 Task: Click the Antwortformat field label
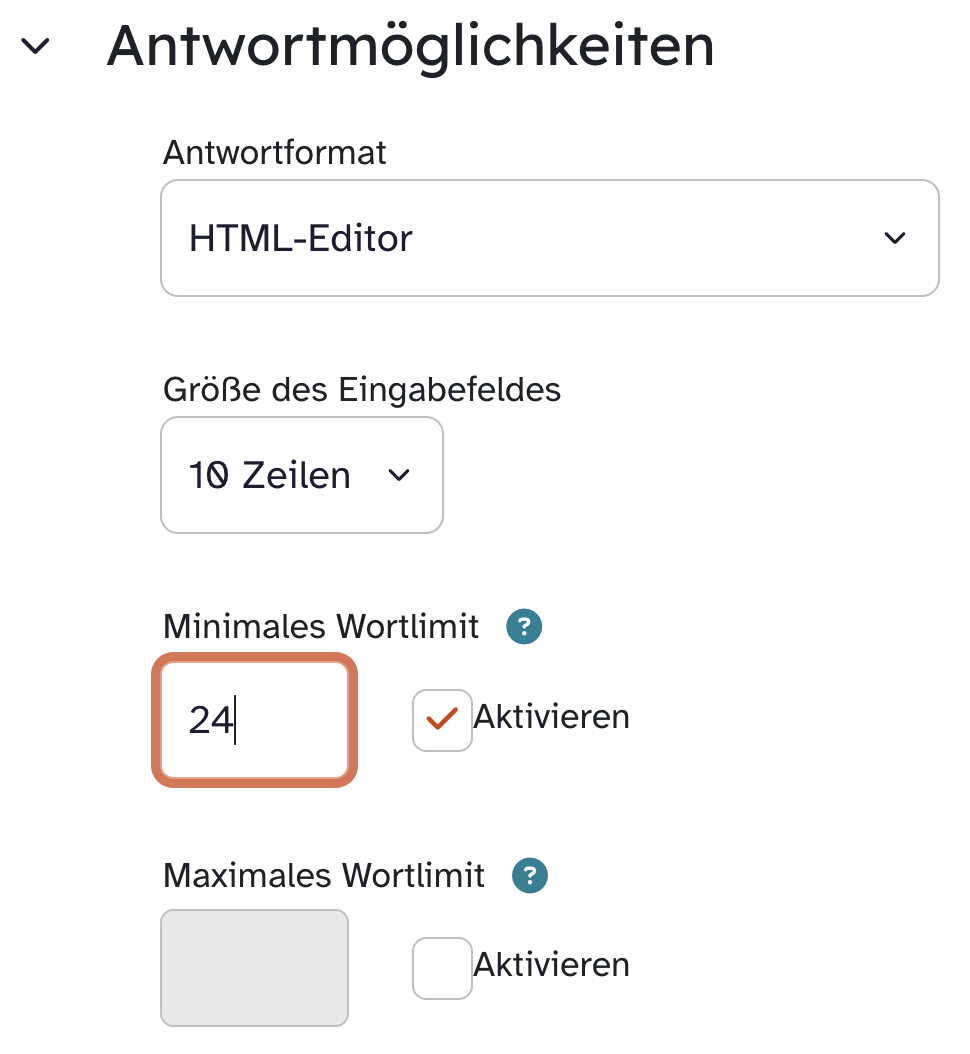point(274,153)
